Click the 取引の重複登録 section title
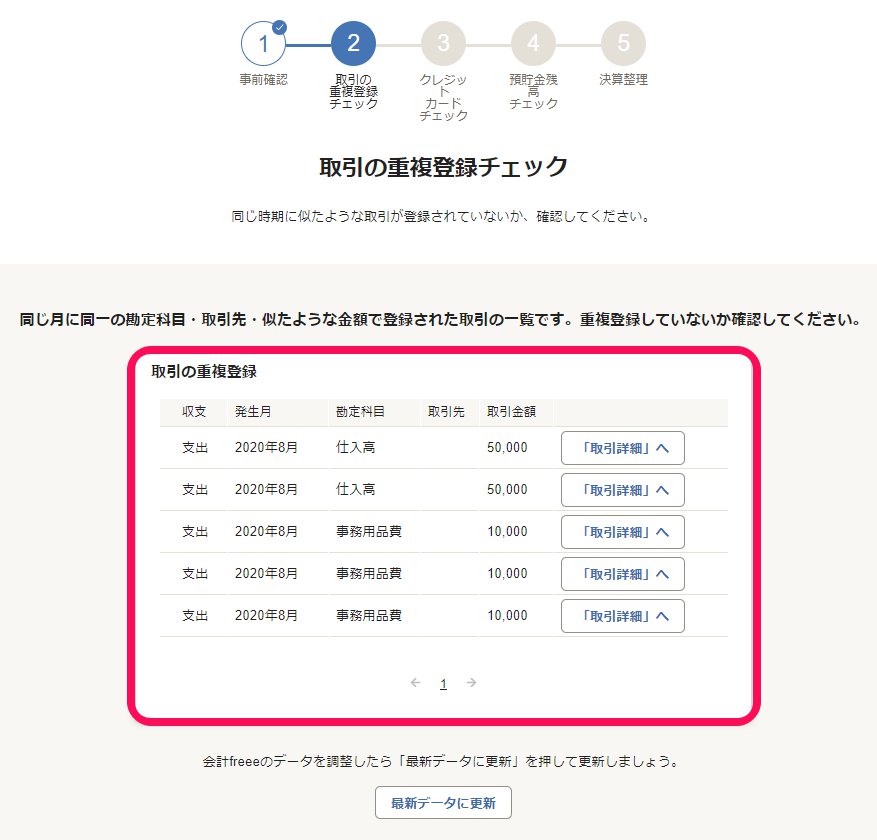 204,371
